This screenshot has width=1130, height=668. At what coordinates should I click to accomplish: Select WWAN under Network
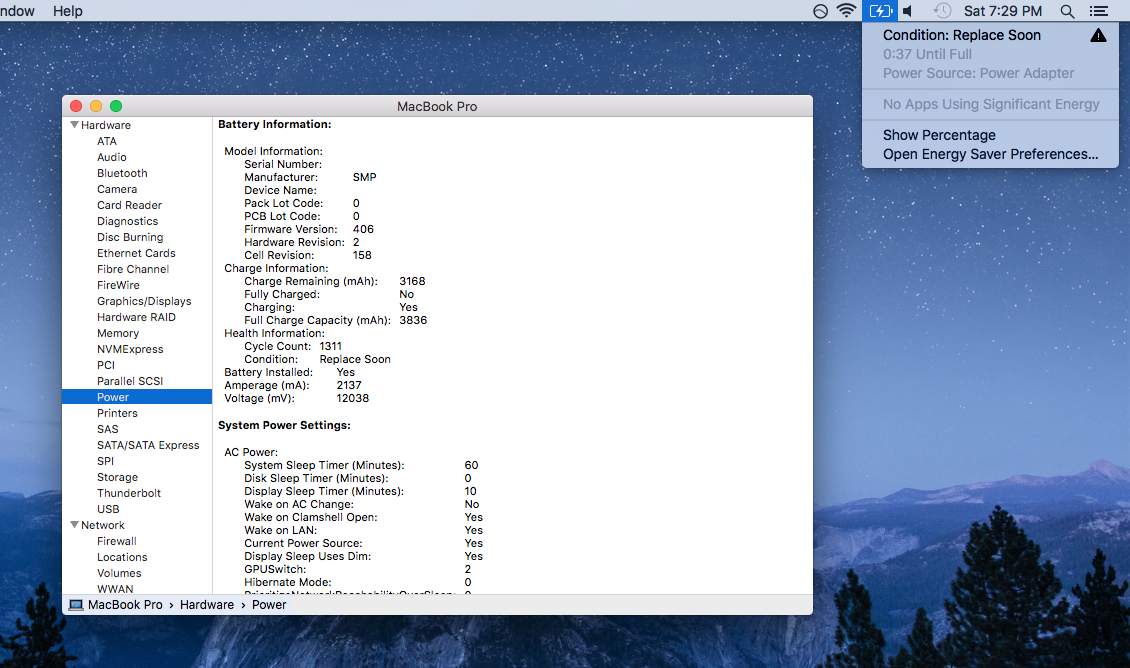point(115,589)
